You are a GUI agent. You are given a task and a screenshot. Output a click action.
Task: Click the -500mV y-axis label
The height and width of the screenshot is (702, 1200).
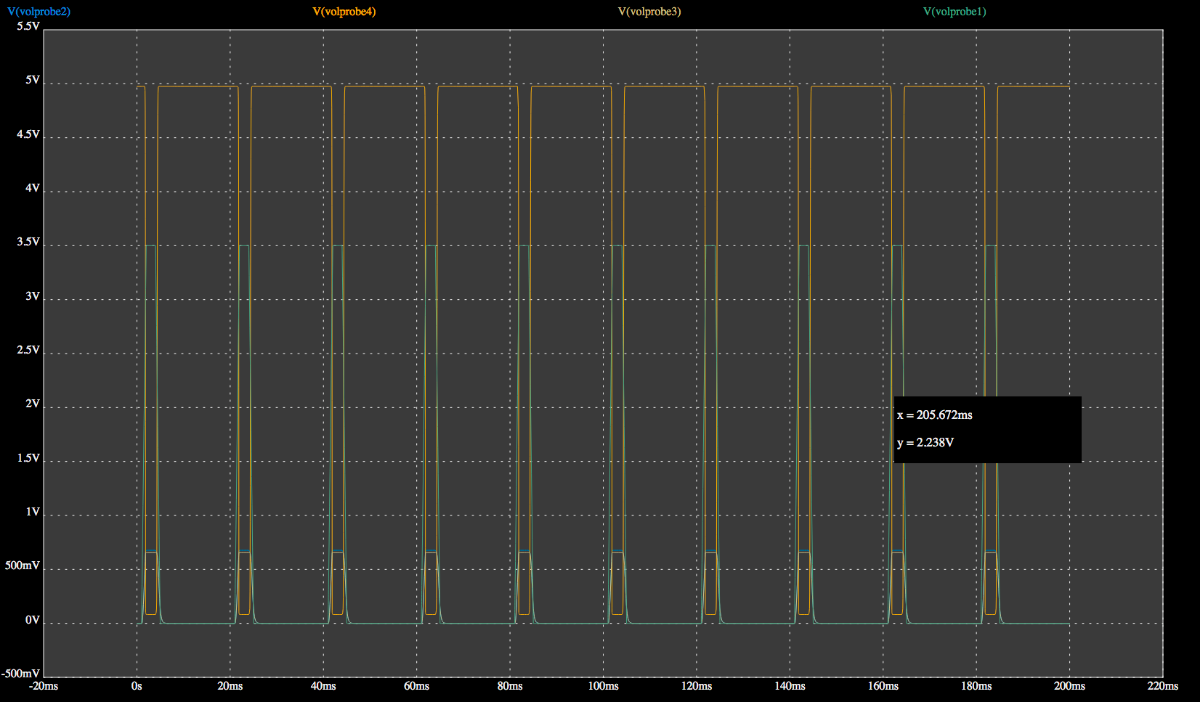[x=21, y=672]
